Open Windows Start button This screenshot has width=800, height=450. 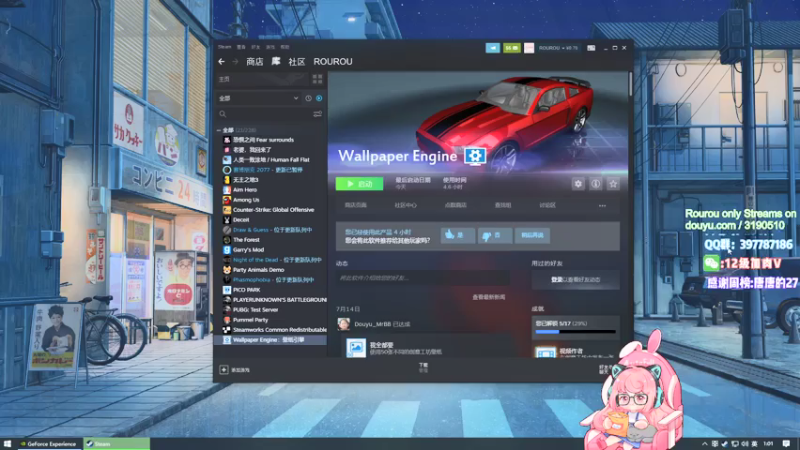tap(7, 444)
